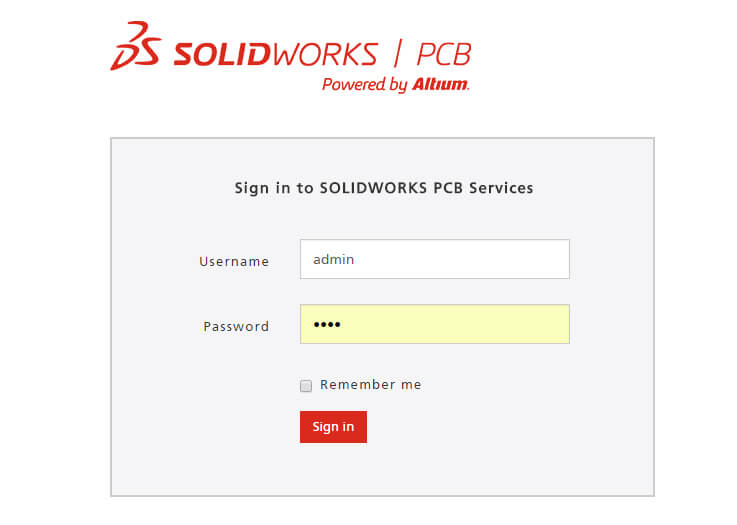Click the 'admin' text in the Username field
The height and width of the screenshot is (525, 737).
coord(334,259)
